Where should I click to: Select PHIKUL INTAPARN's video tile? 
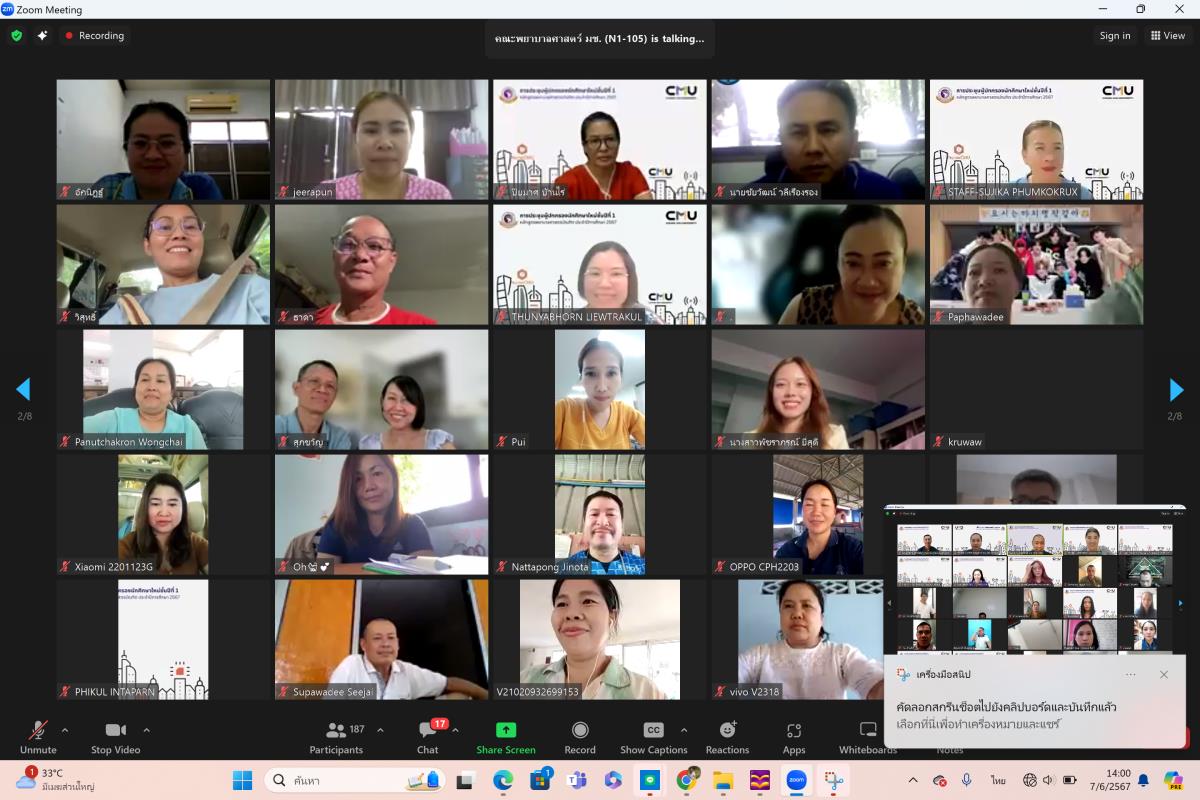pyautogui.click(x=163, y=640)
